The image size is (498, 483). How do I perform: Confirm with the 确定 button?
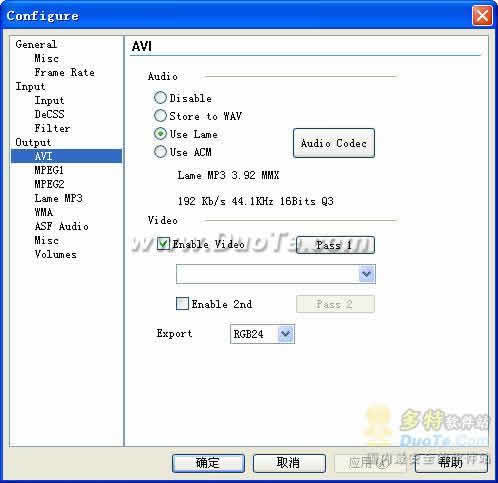click(x=208, y=463)
